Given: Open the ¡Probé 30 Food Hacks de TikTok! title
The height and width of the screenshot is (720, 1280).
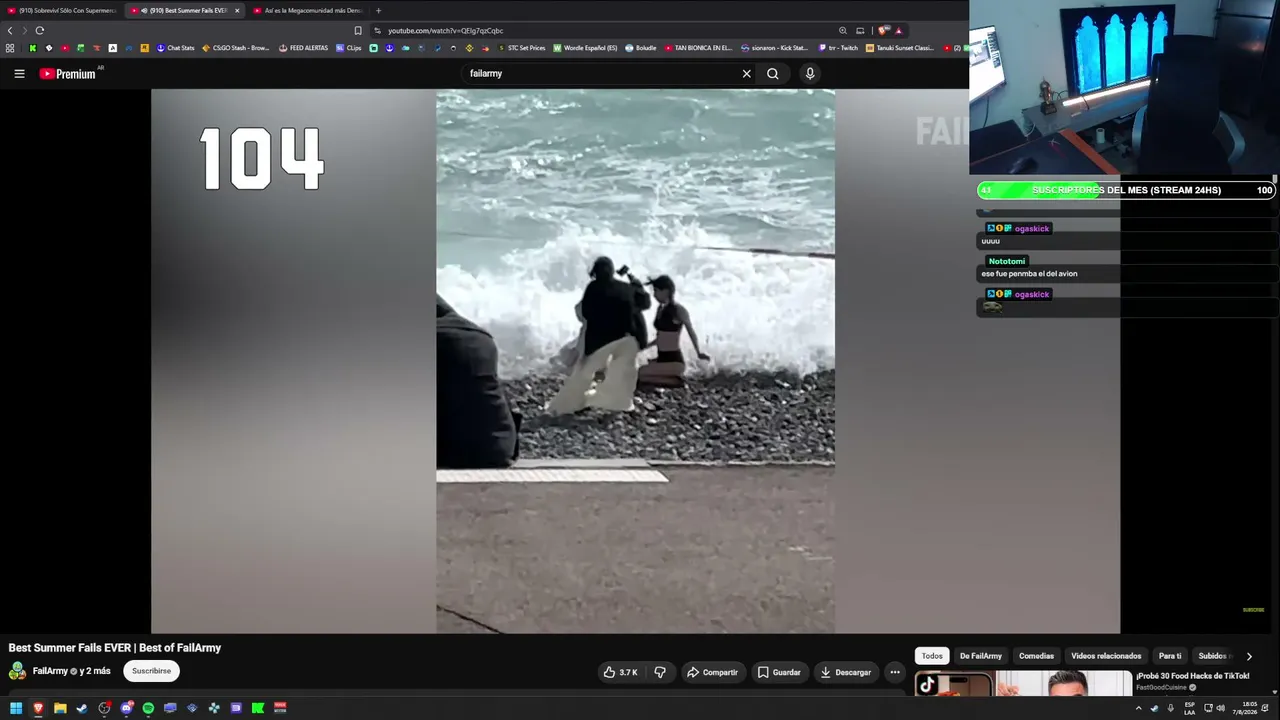Looking at the screenshot, I should pos(1192,676).
